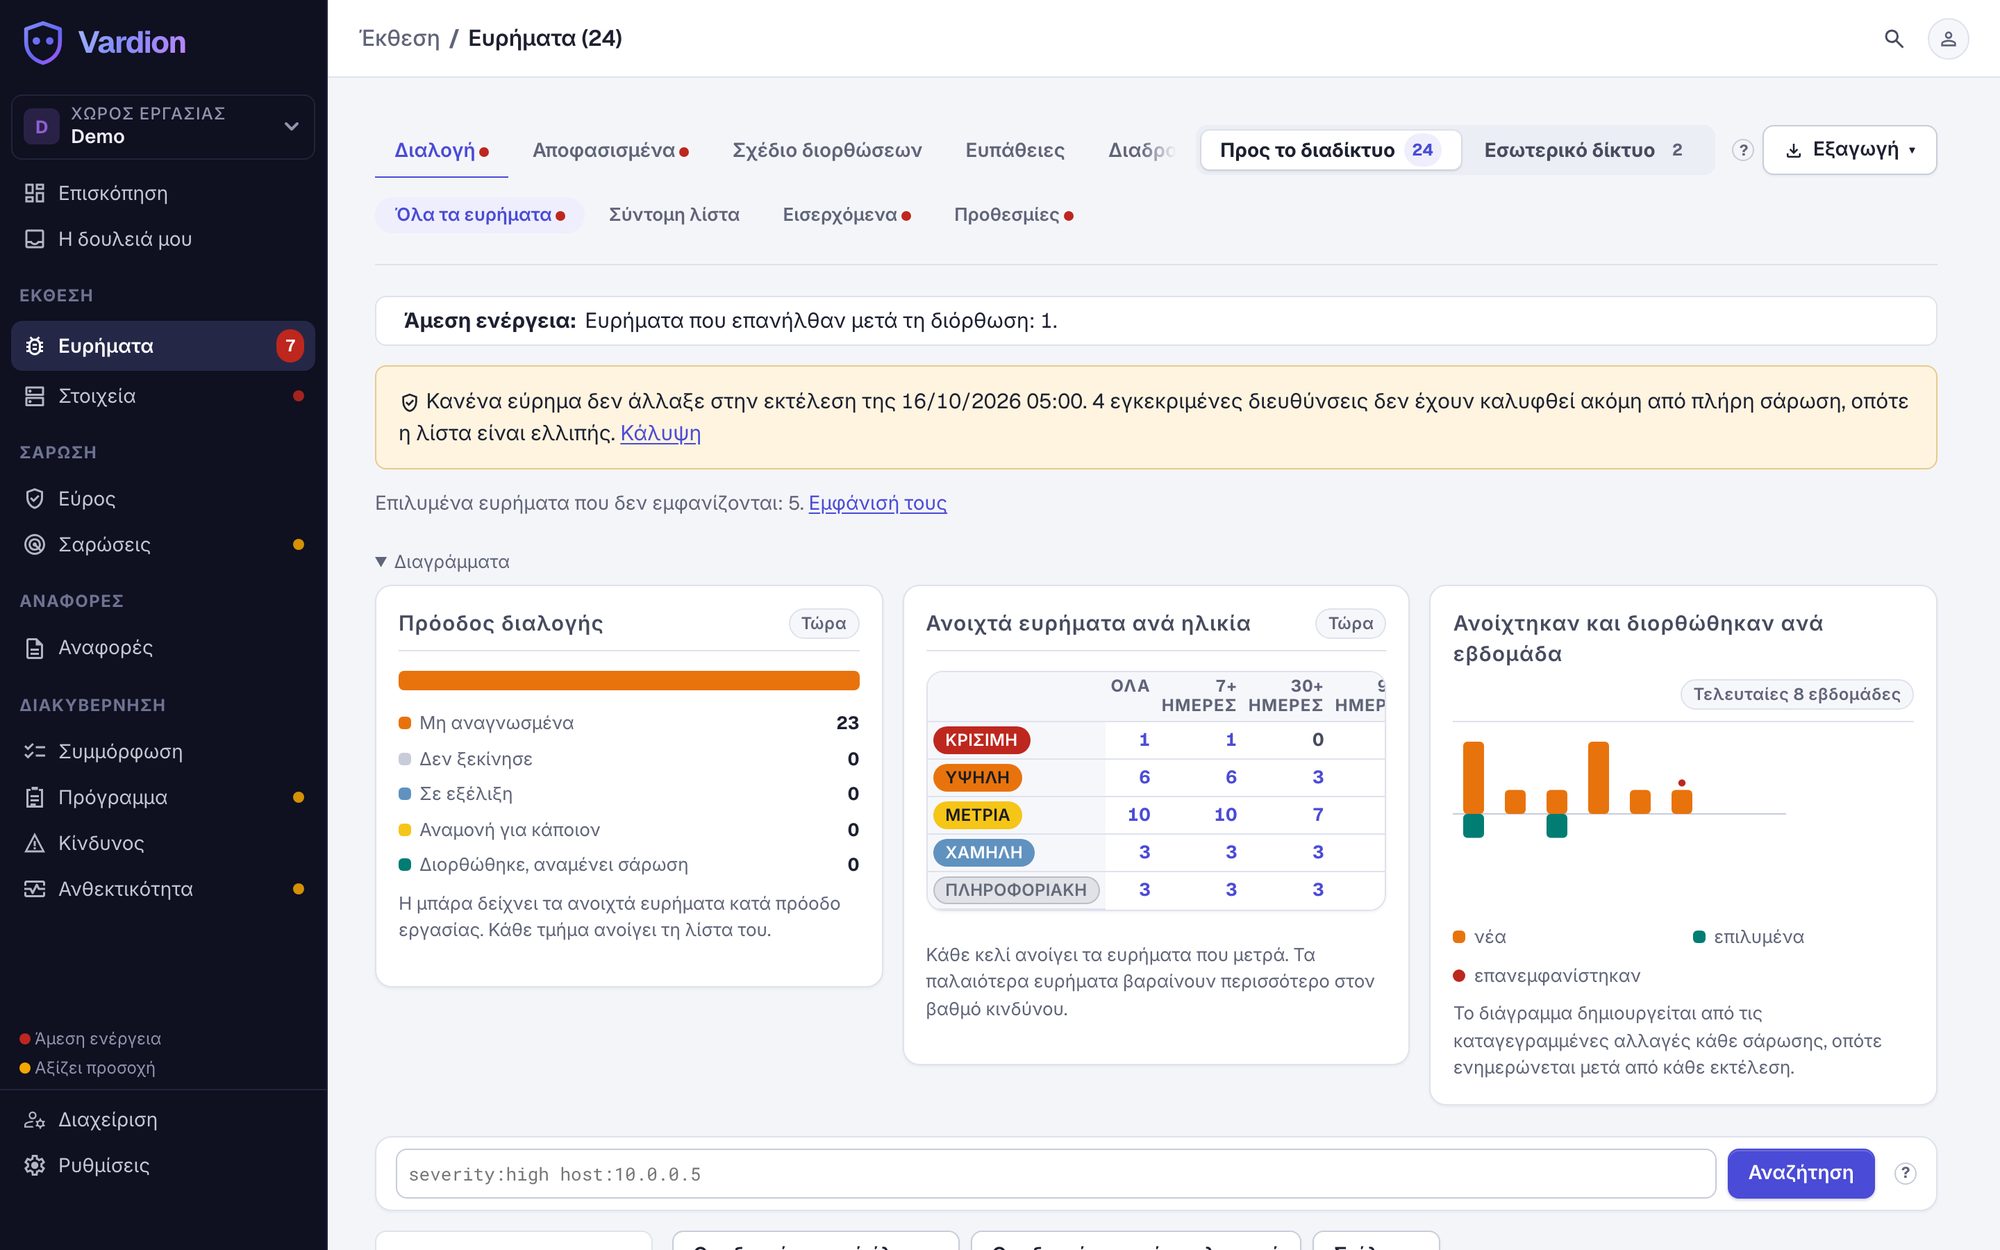Click the Πρόγραμμα clipboard icon

point(35,797)
